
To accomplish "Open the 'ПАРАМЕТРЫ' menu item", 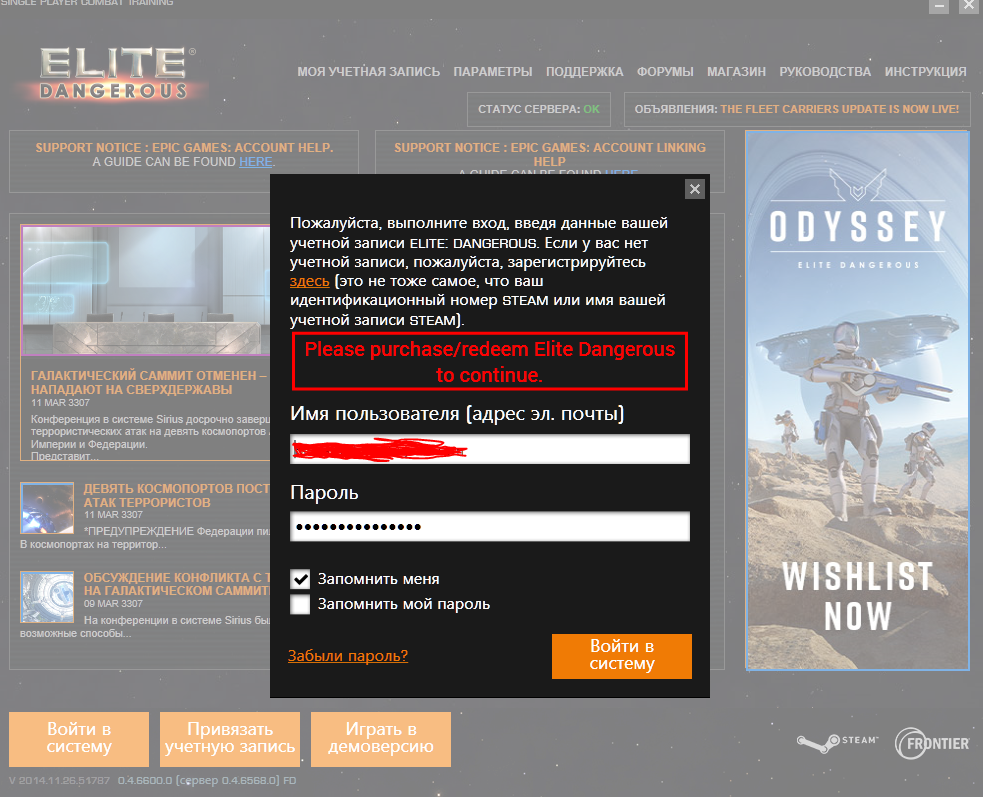I will tap(493, 71).
